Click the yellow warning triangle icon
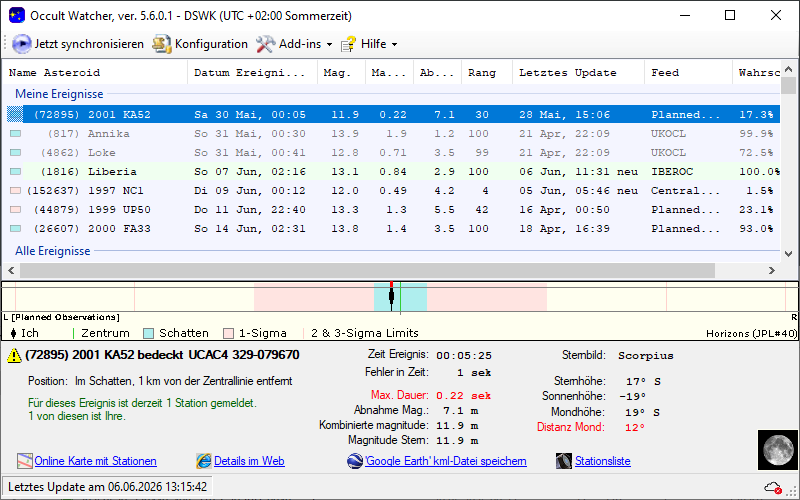 tap(14, 356)
